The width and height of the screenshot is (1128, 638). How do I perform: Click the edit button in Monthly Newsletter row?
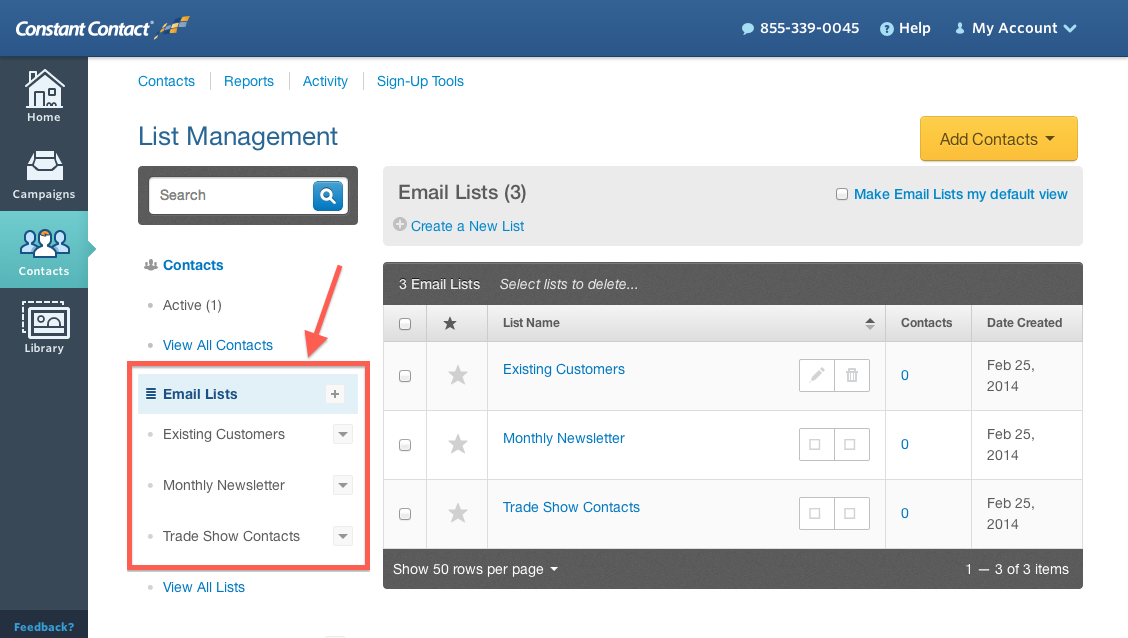(817, 444)
